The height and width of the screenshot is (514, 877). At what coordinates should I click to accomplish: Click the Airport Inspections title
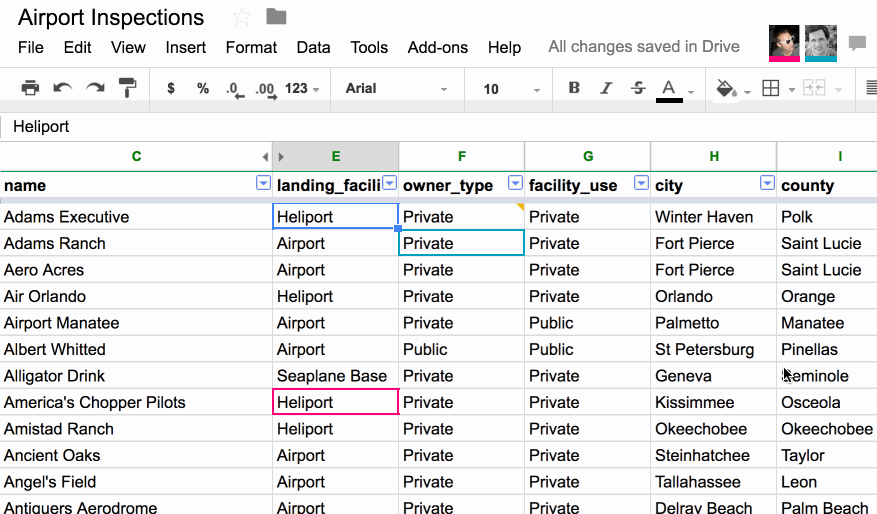click(x=111, y=17)
